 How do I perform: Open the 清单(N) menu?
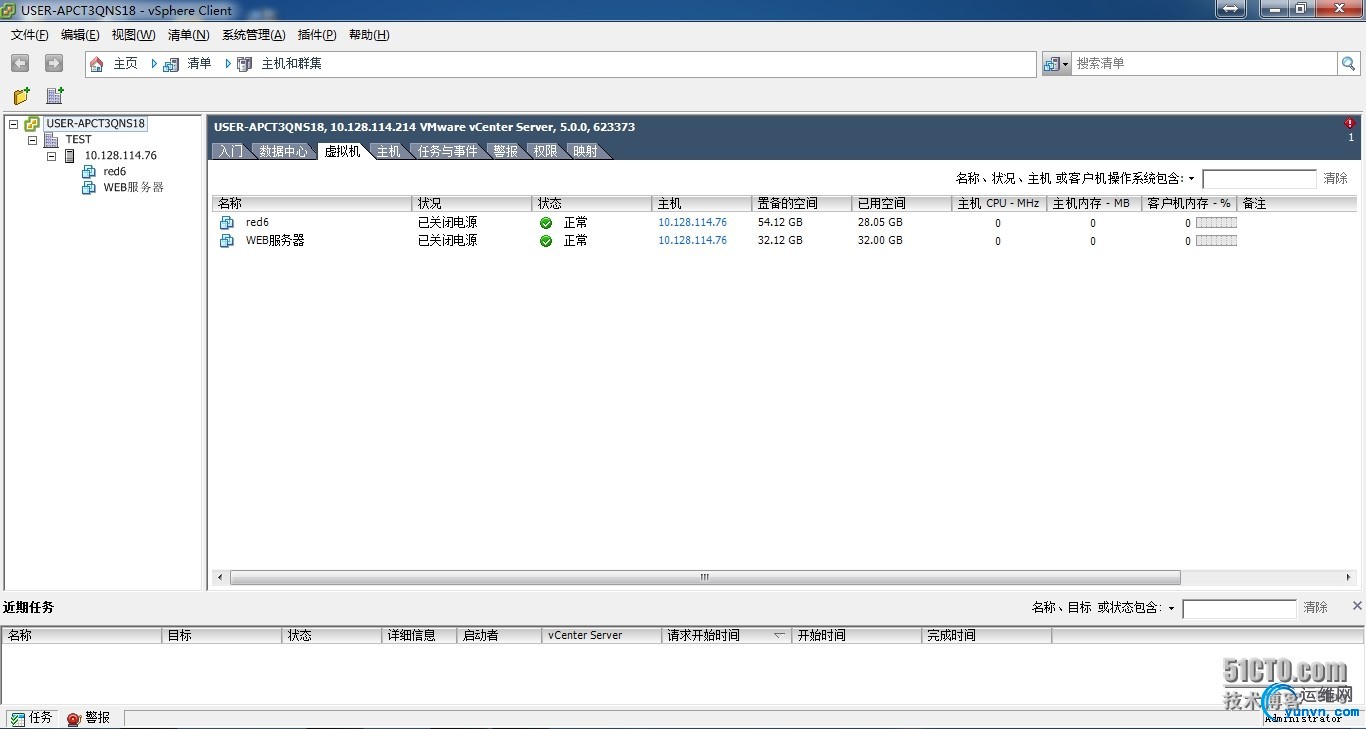coord(188,35)
